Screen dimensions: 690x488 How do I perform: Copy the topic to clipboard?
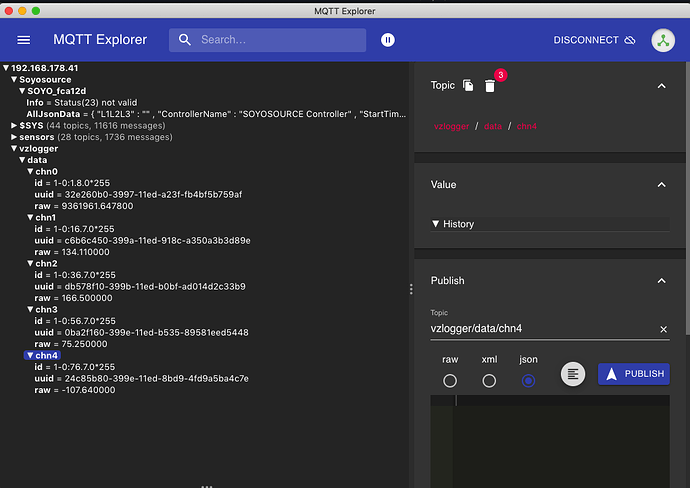pyautogui.click(x=468, y=85)
